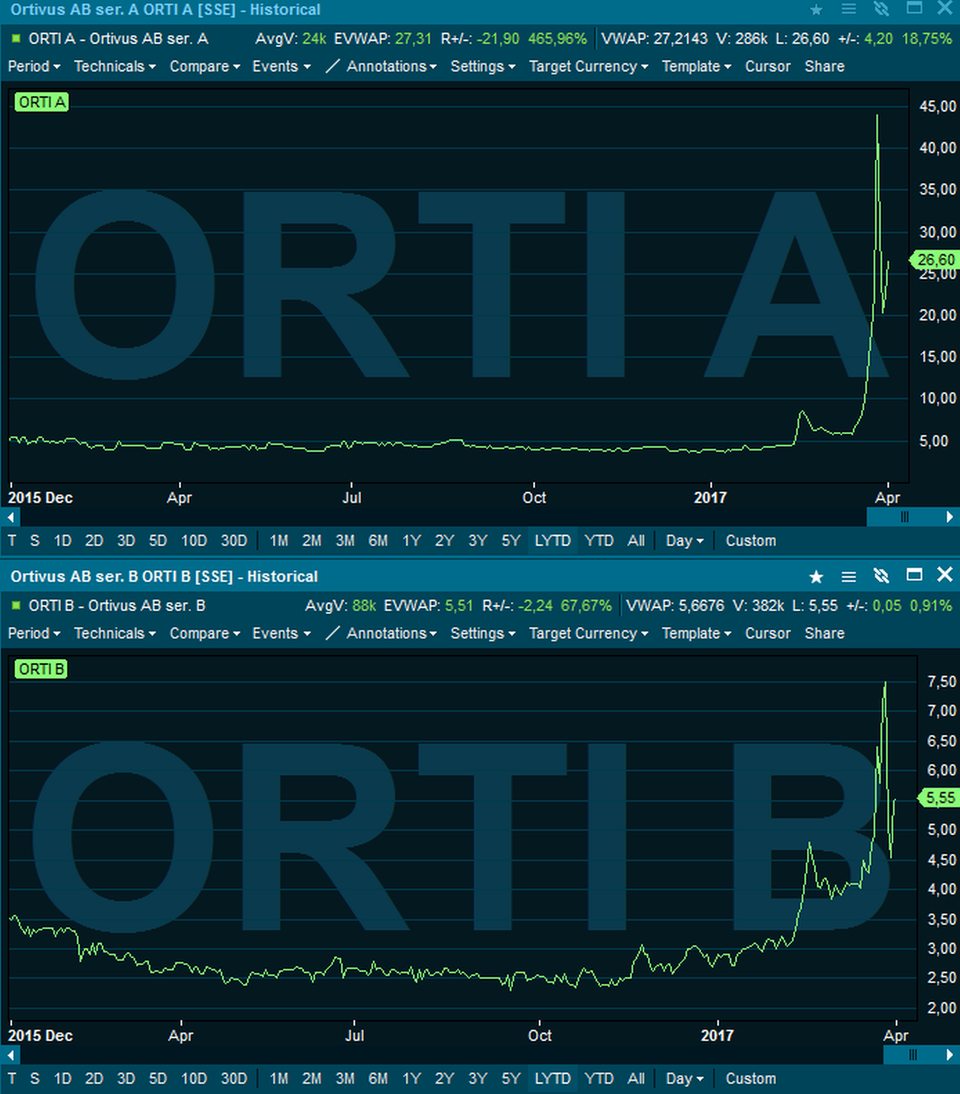Switch ORTI B chart to 6M range
The height and width of the screenshot is (1094, 960).
tap(378, 1079)
